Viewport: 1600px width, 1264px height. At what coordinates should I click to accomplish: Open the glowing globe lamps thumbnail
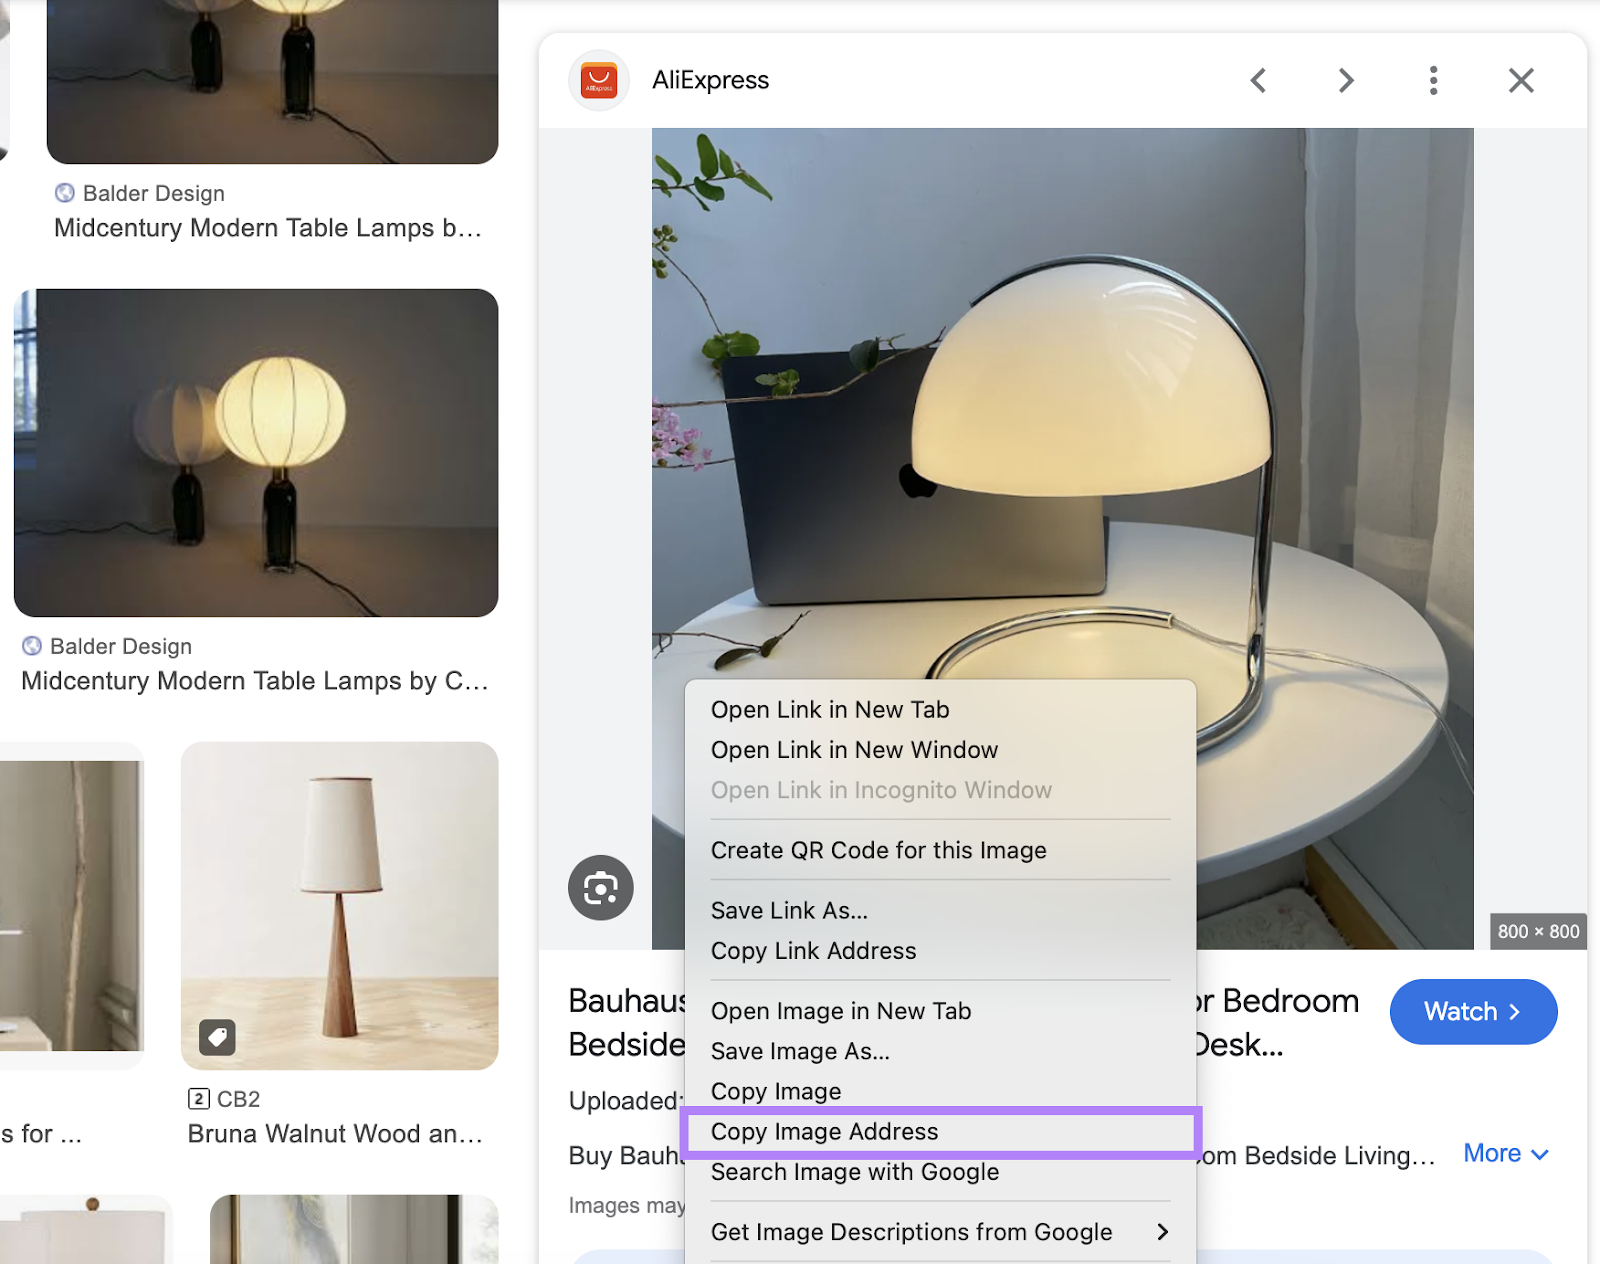click(x=256, y=453)
